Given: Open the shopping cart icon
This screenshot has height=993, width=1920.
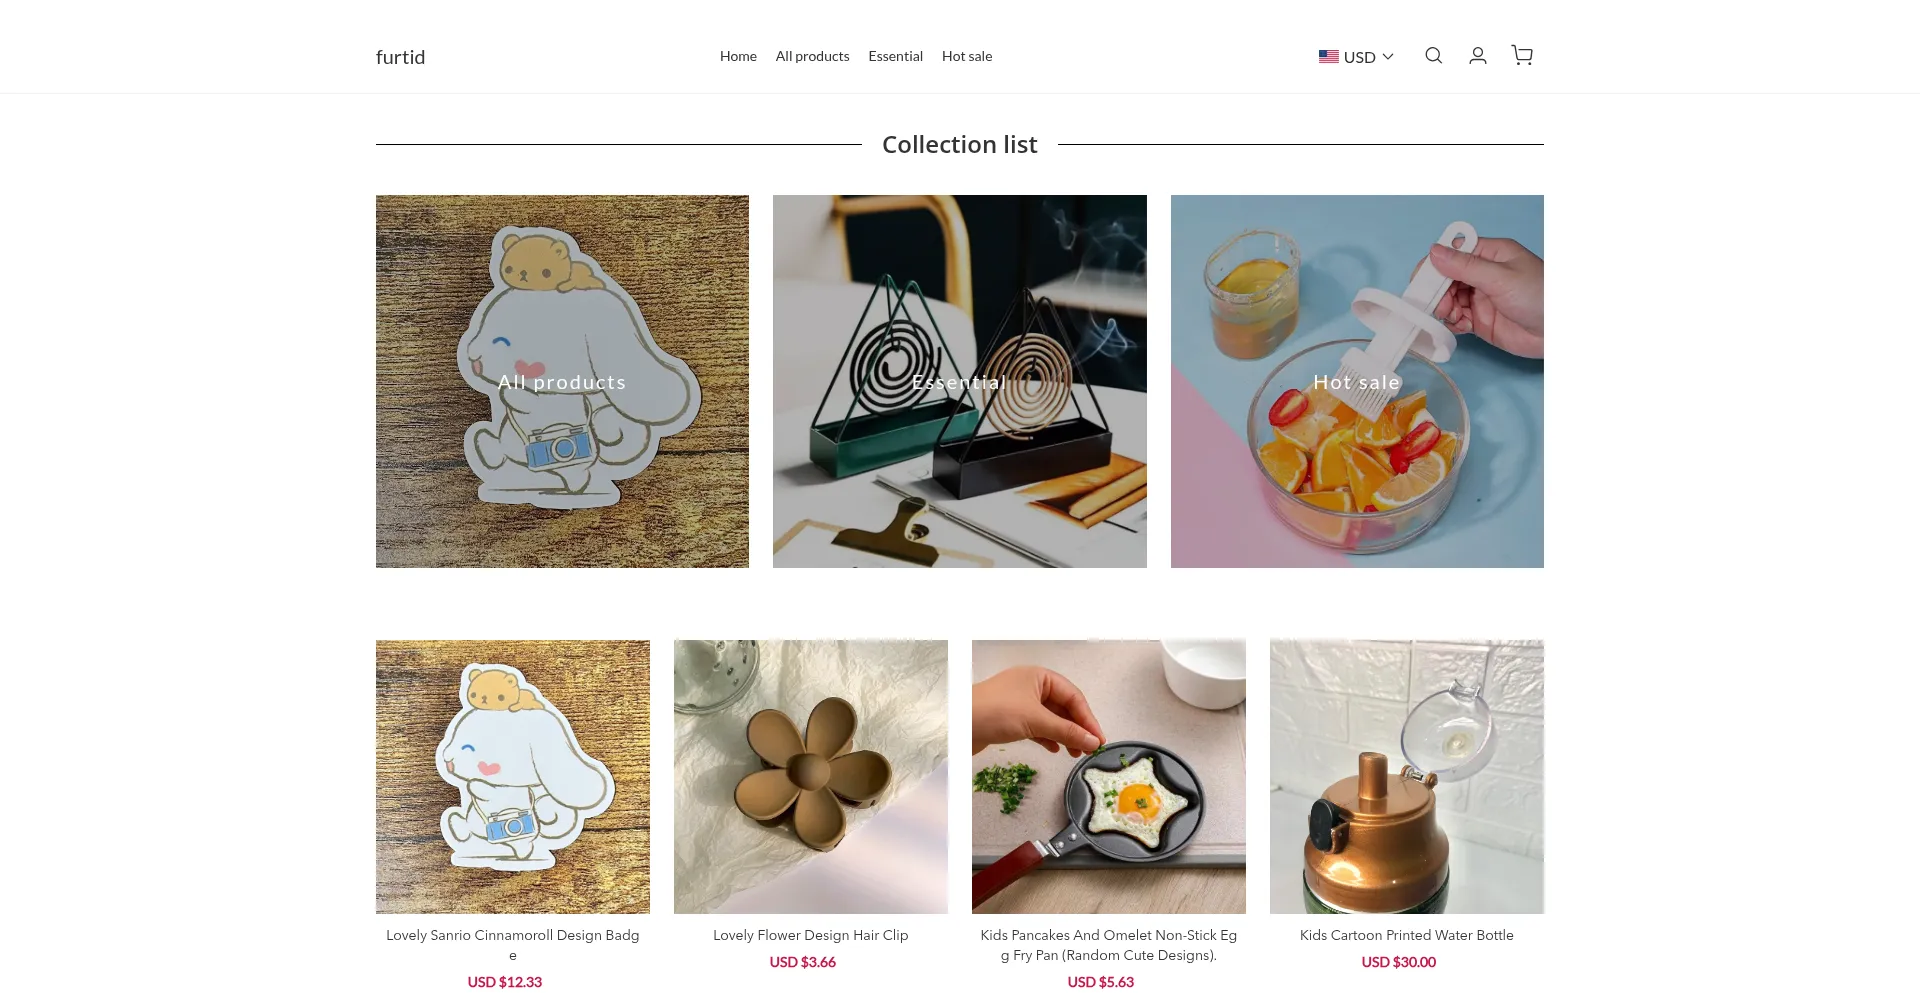Looking at the screenshot, I should click(1522, 56).
